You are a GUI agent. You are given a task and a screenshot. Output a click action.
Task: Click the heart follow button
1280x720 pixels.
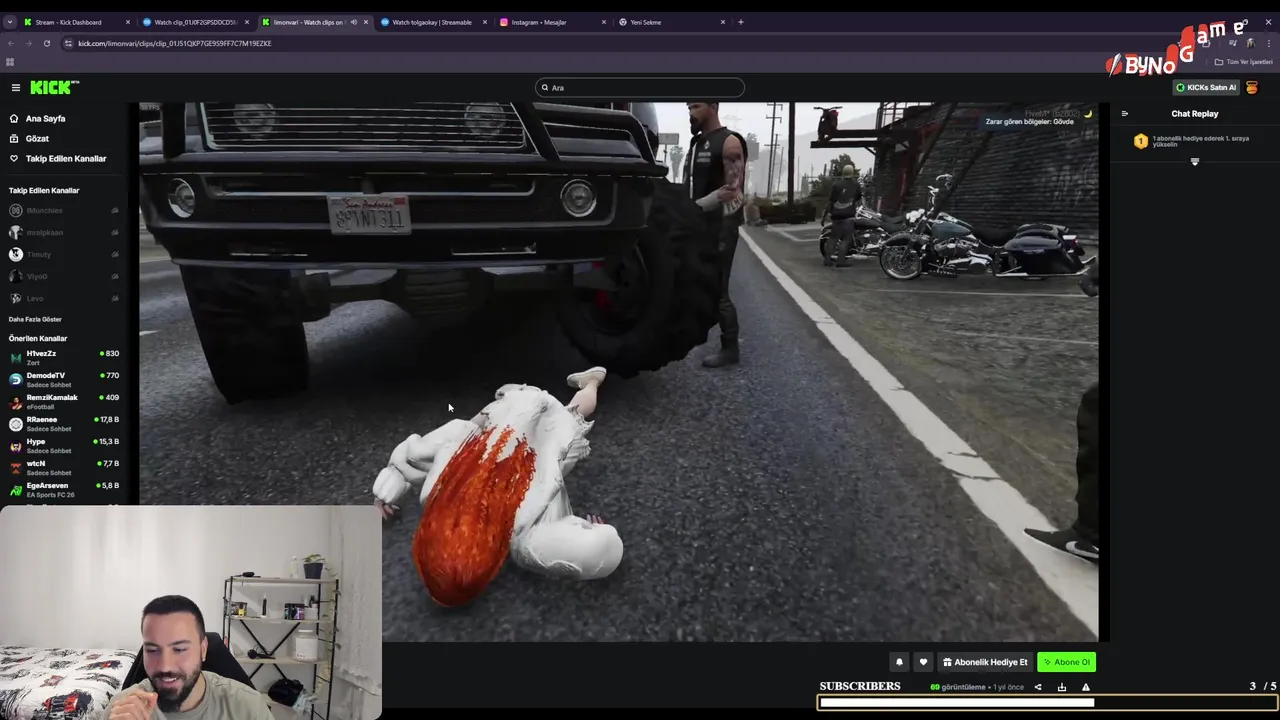coord(923,662)
